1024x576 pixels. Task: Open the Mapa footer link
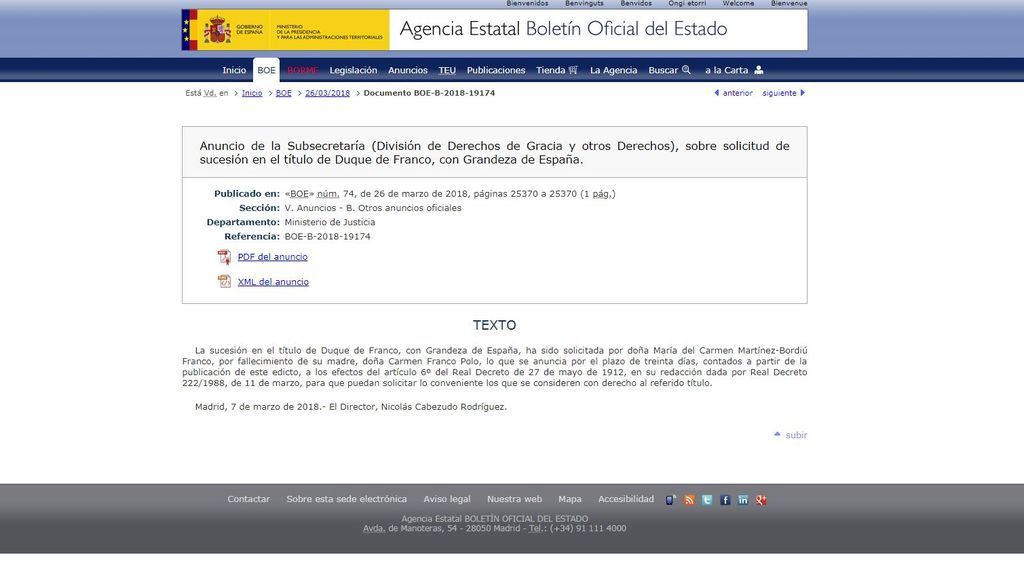(x=569, y=499)
